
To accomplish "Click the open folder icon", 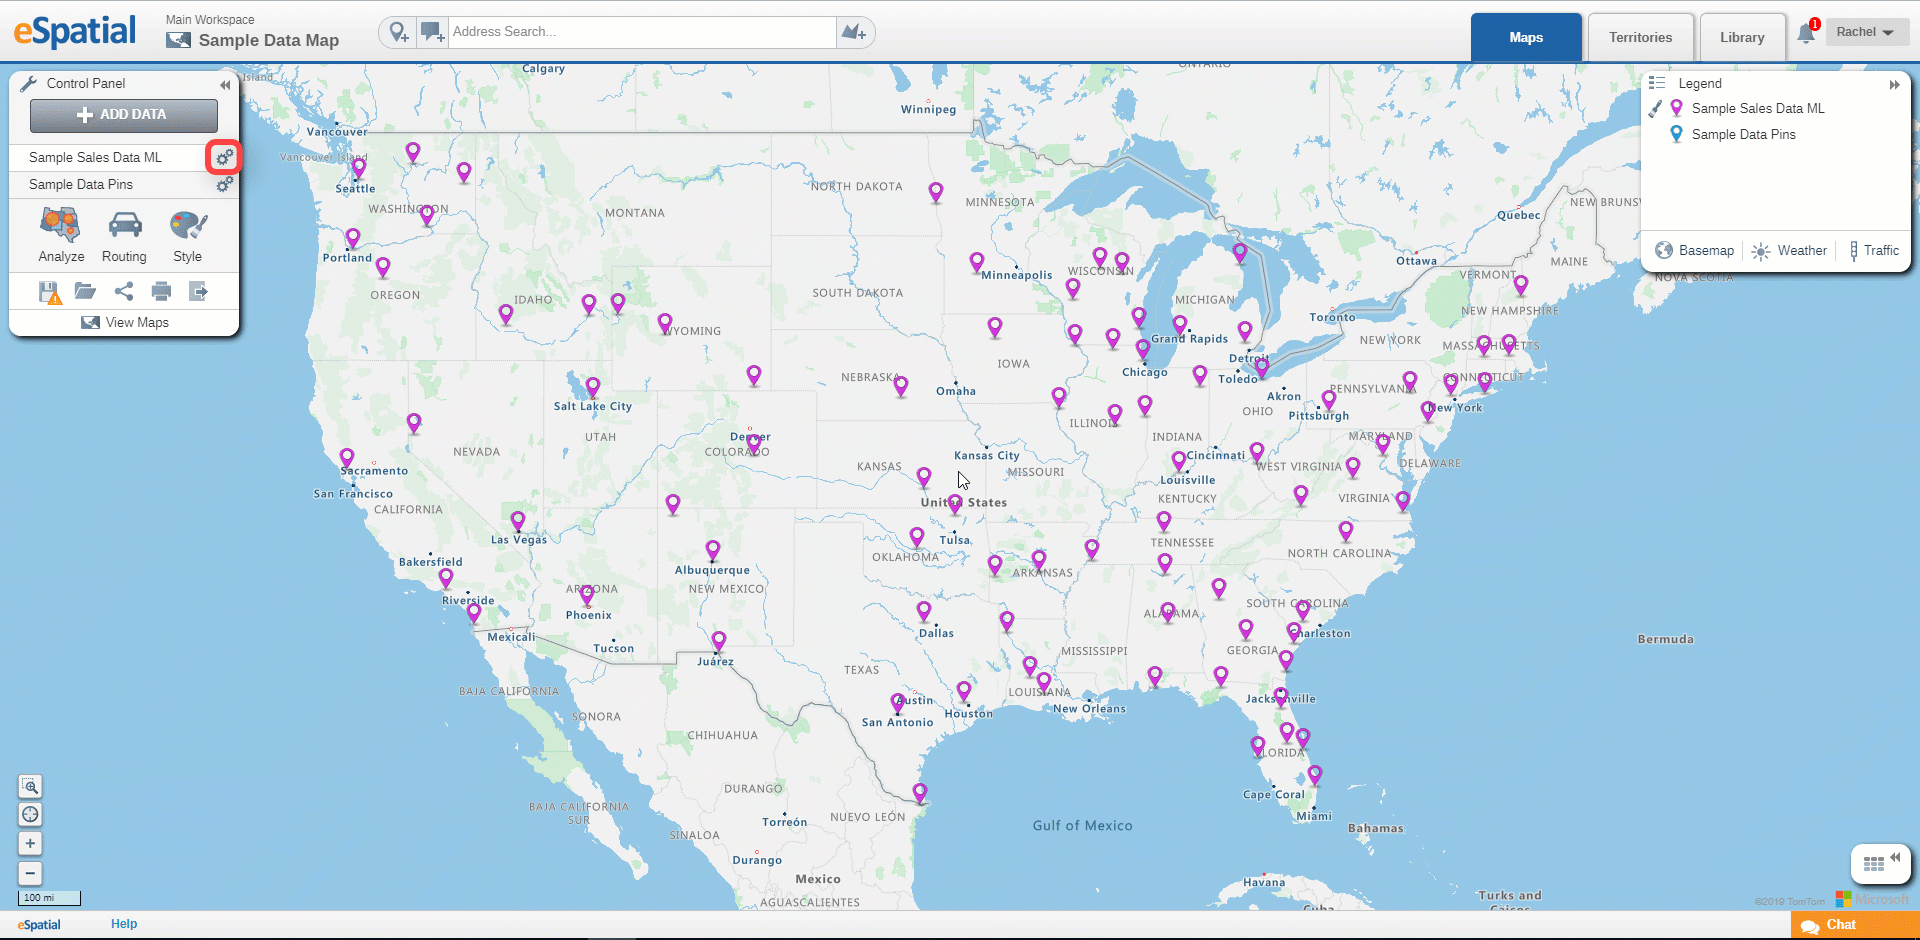I will tap(85, 291).
